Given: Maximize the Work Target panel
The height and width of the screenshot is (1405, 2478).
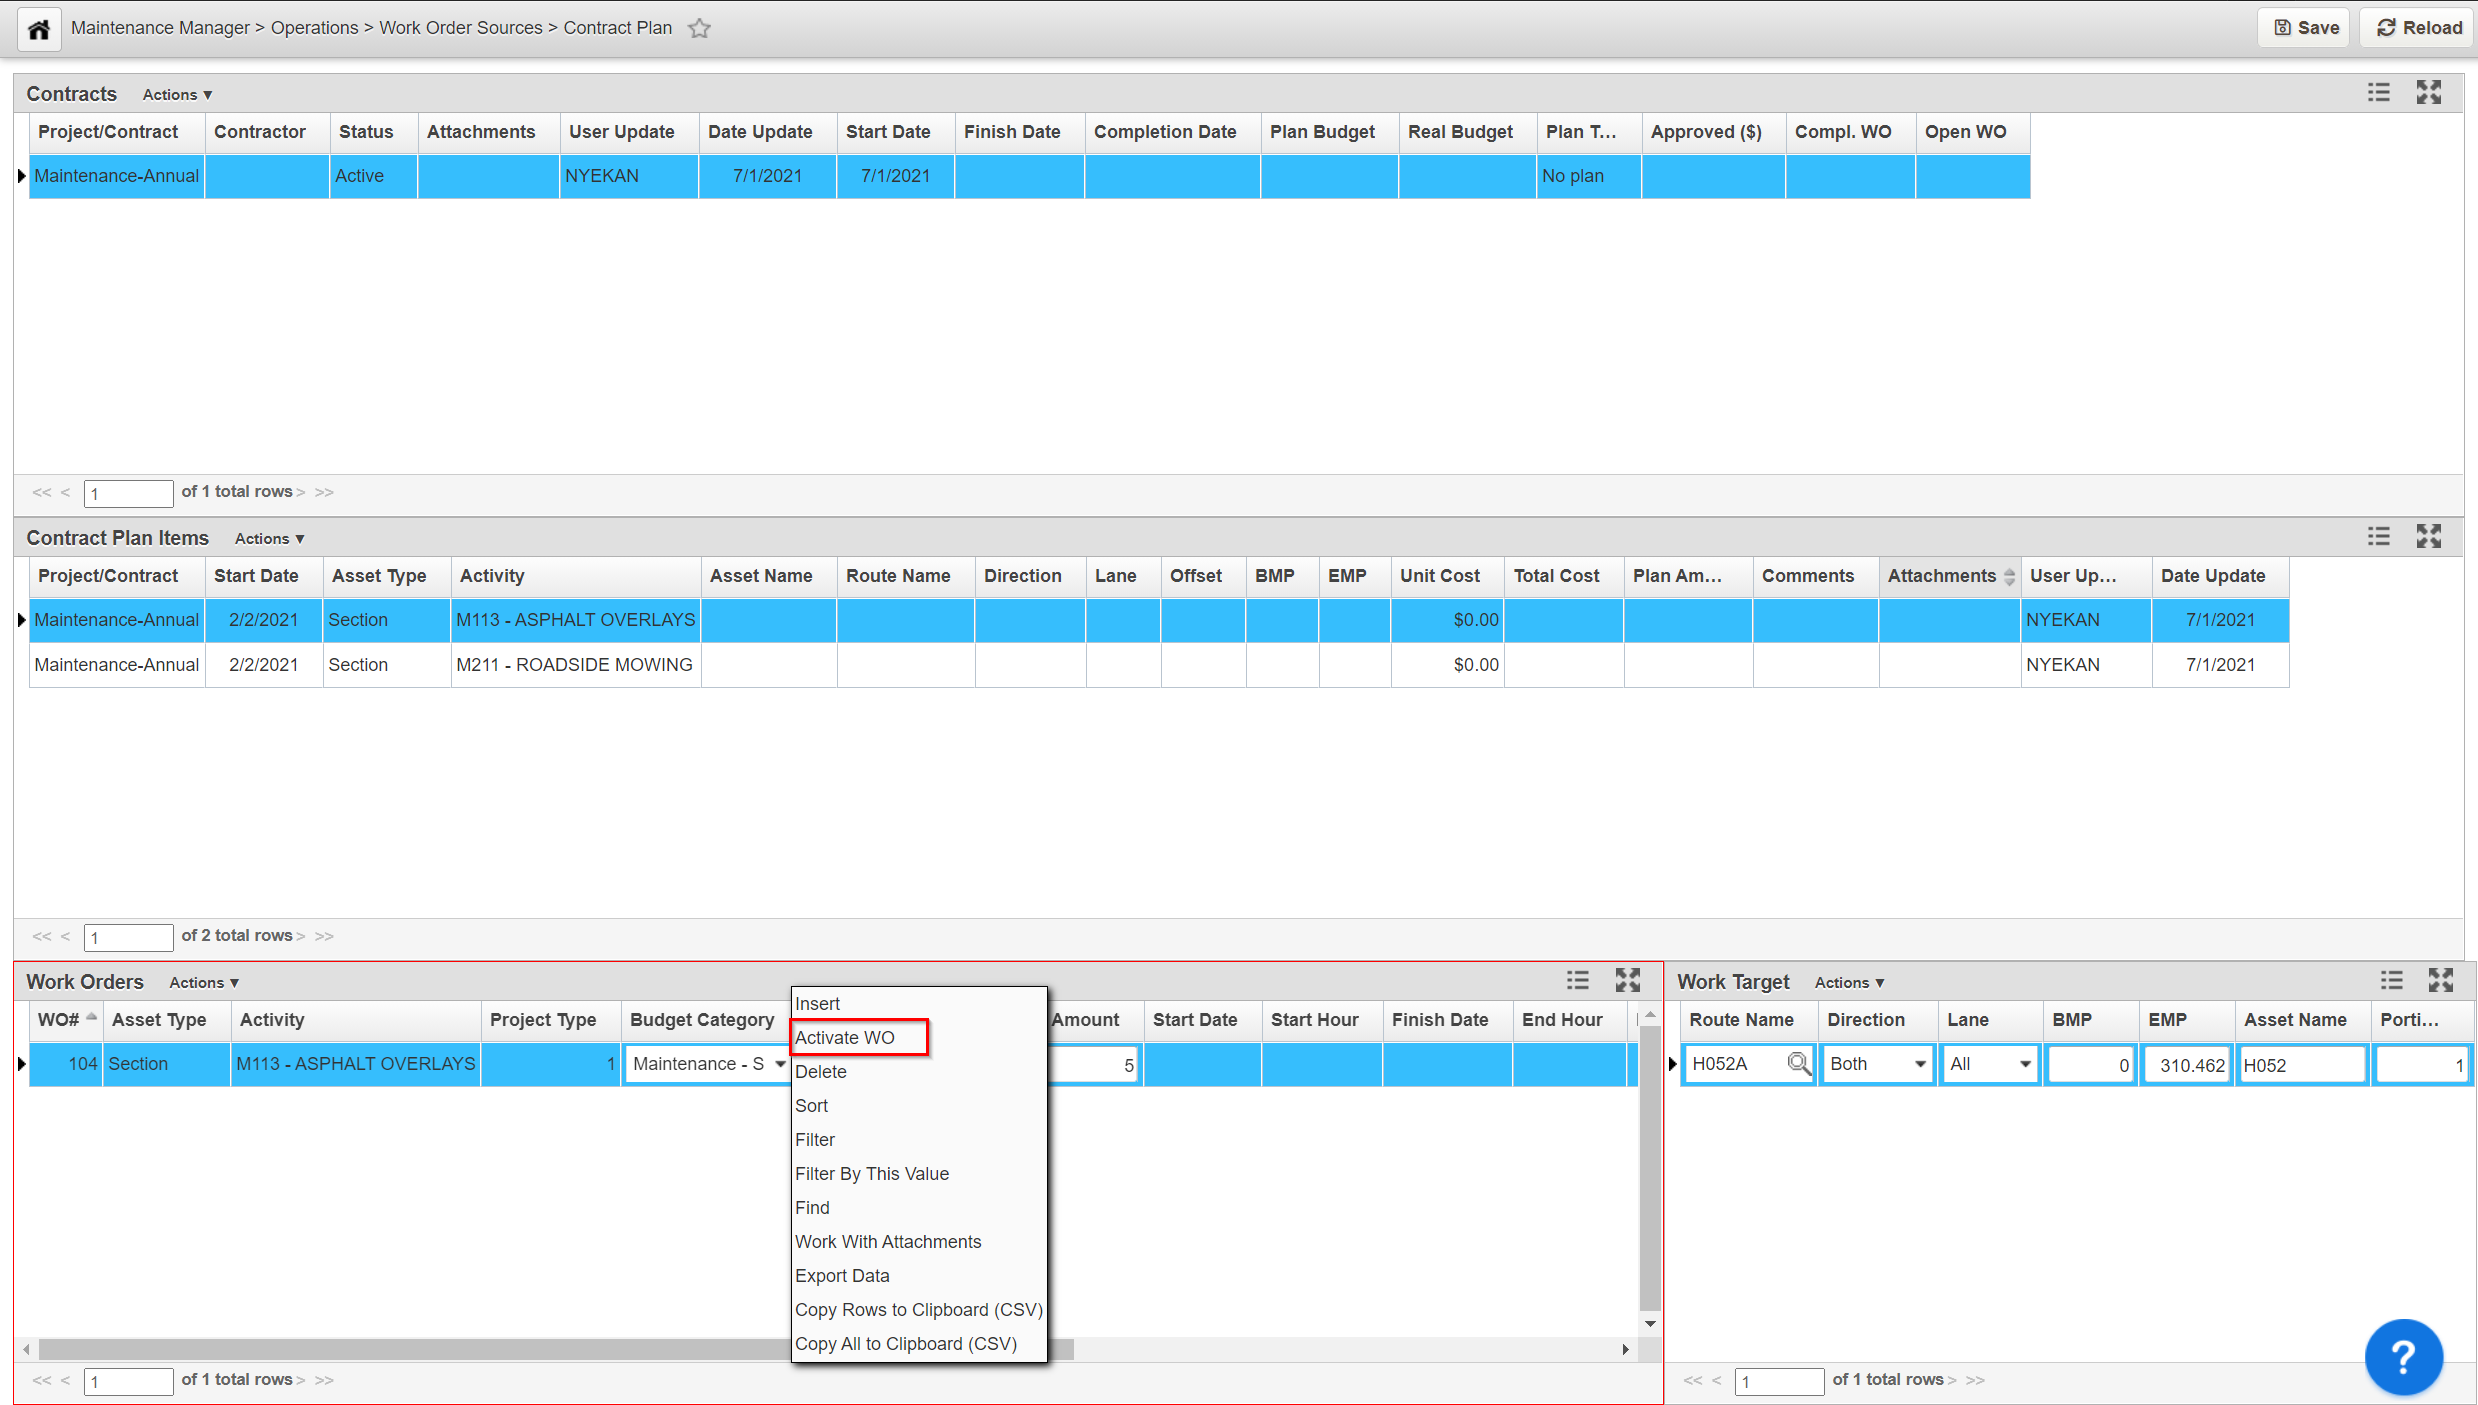Looking at the screenshot, I should point(2440,981).
